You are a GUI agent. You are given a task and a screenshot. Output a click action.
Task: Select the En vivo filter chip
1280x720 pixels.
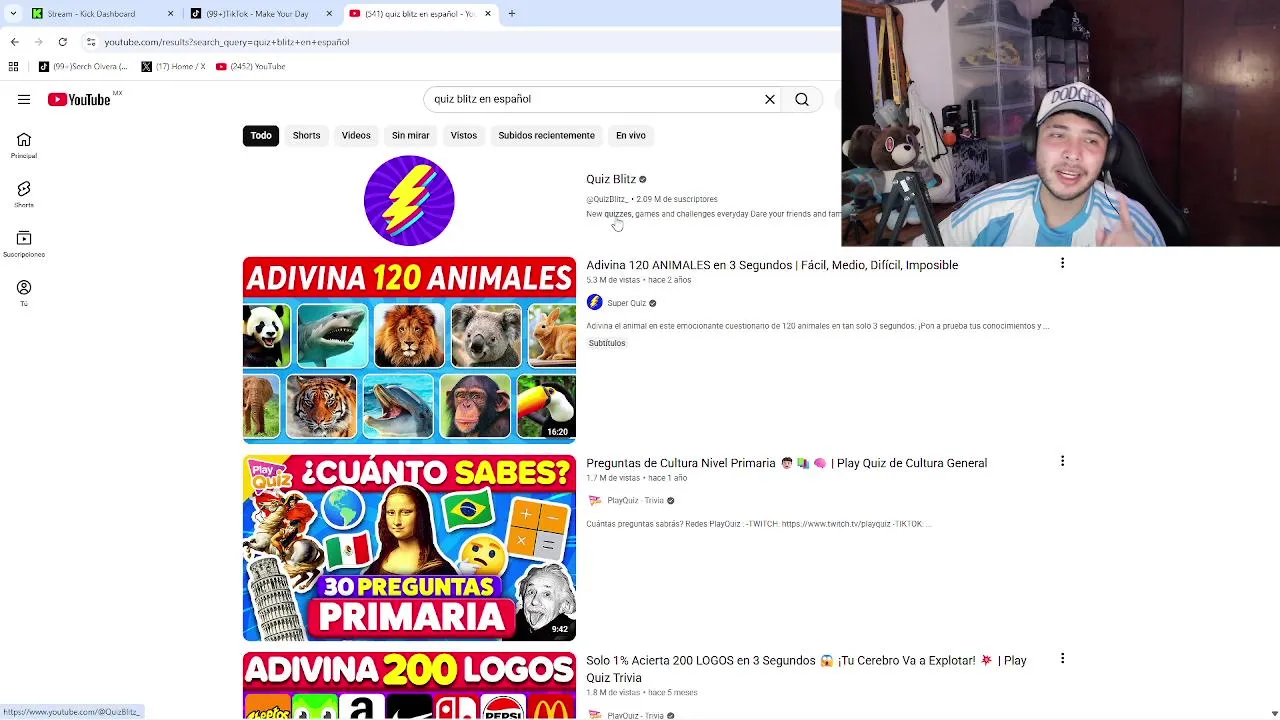point(631,135)
